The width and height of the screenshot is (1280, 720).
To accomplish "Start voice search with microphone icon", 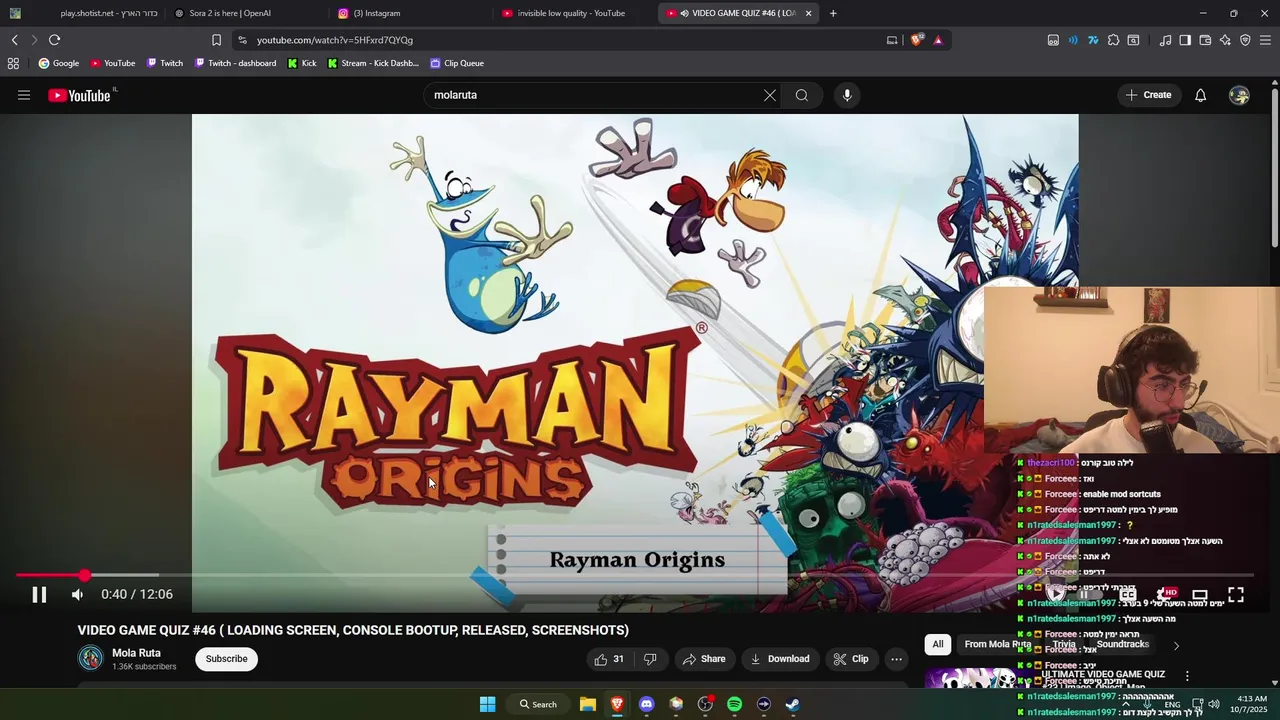I will pos(847,95).
